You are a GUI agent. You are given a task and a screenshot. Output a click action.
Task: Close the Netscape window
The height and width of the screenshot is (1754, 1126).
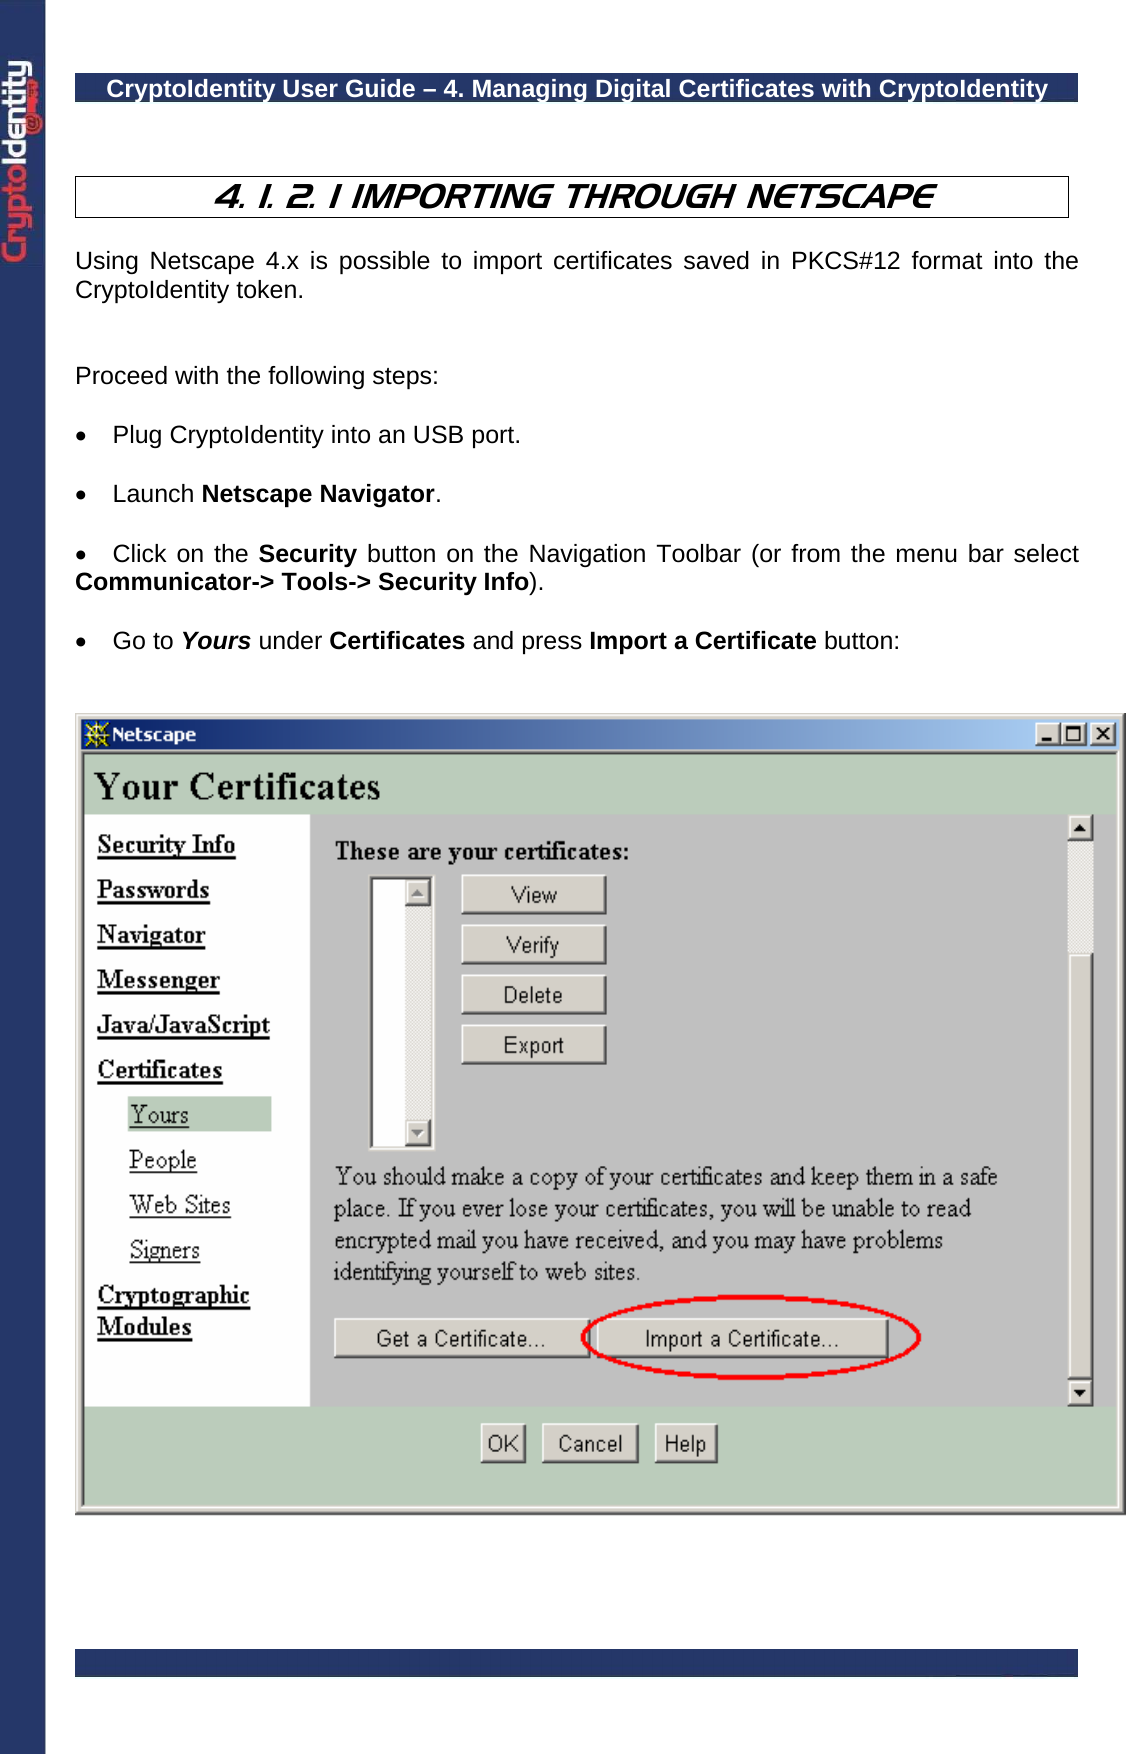(x=1102, y=734)
